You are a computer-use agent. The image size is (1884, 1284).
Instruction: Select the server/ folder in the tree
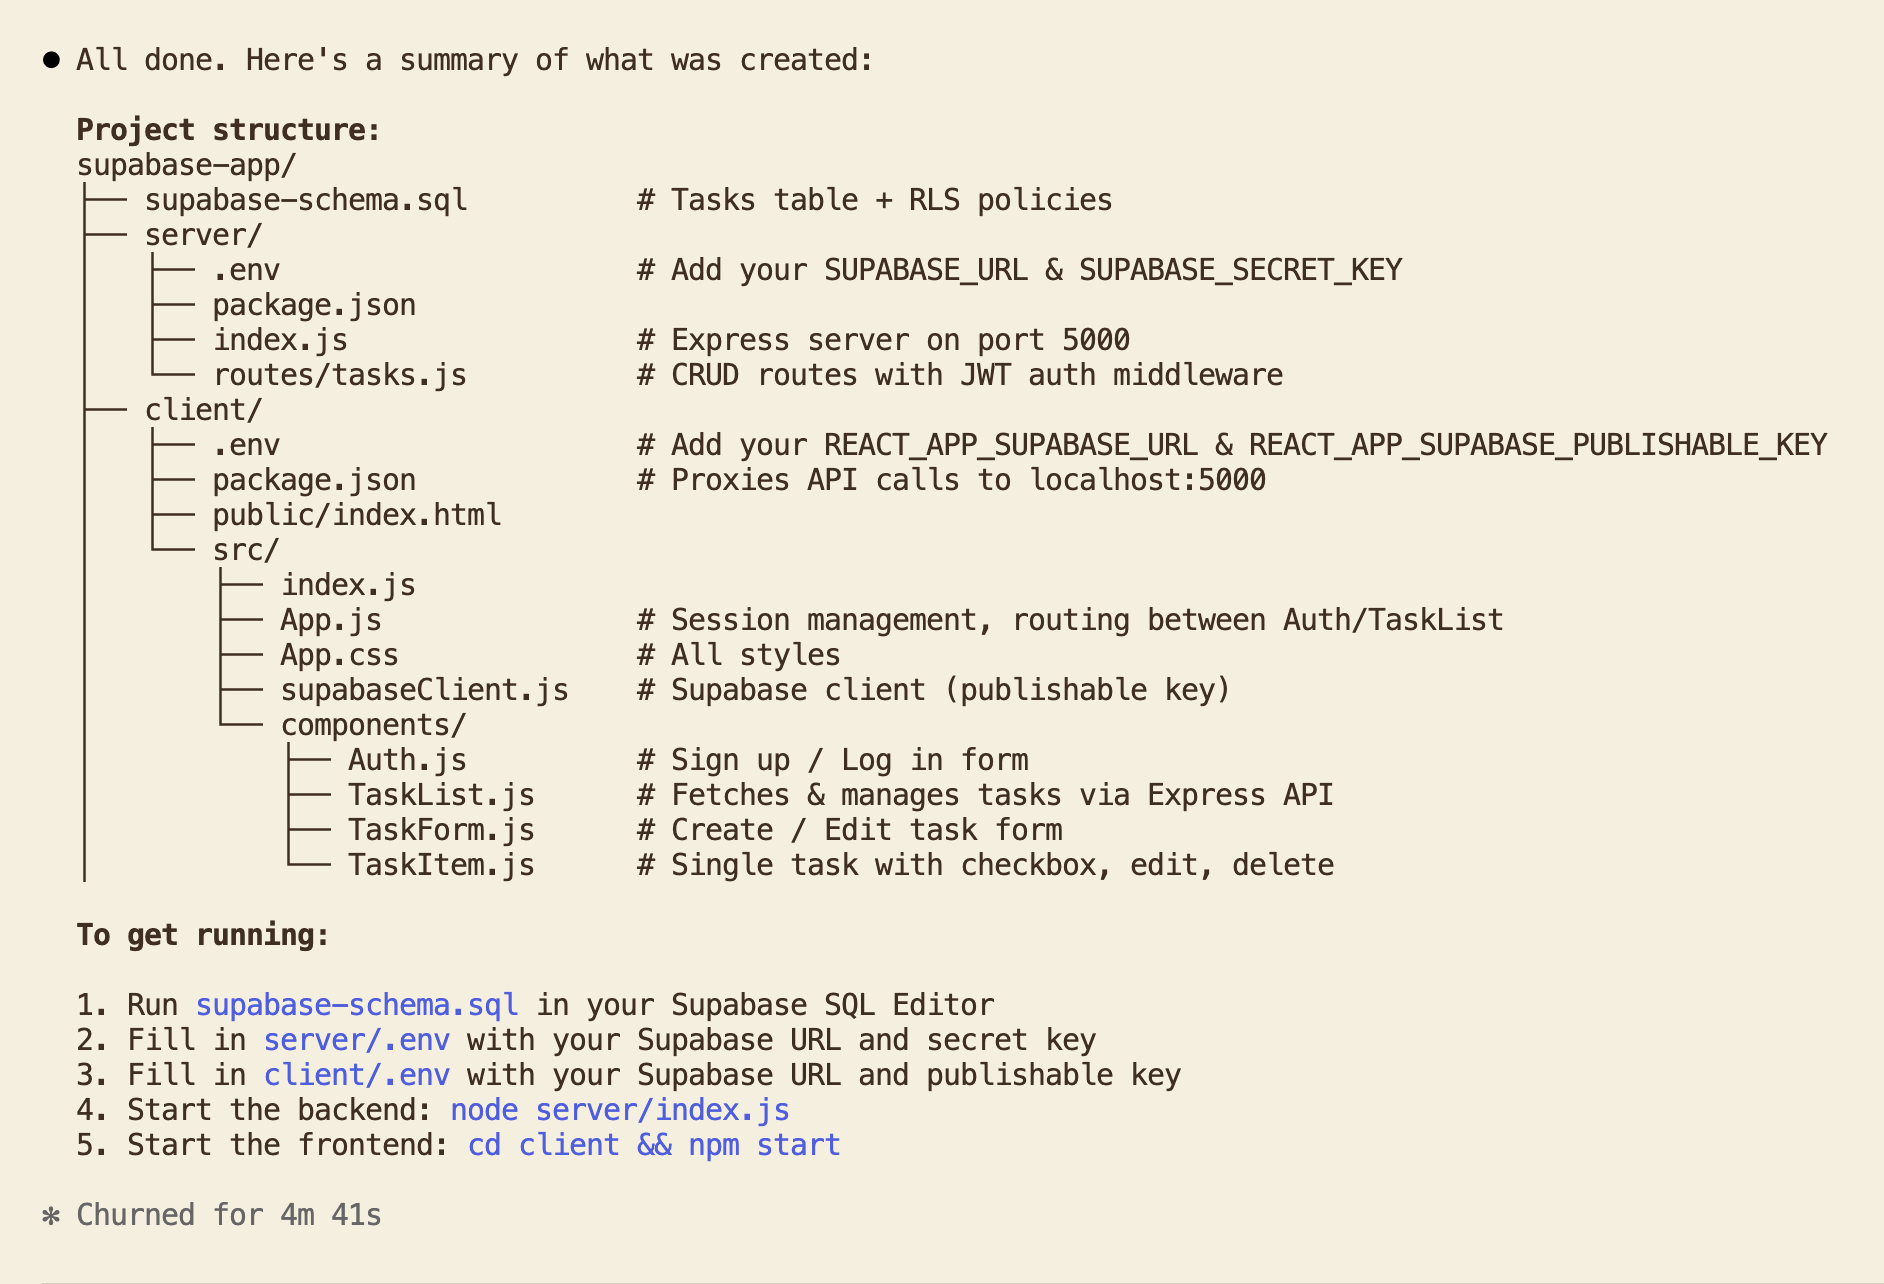(x=203, y=235)
